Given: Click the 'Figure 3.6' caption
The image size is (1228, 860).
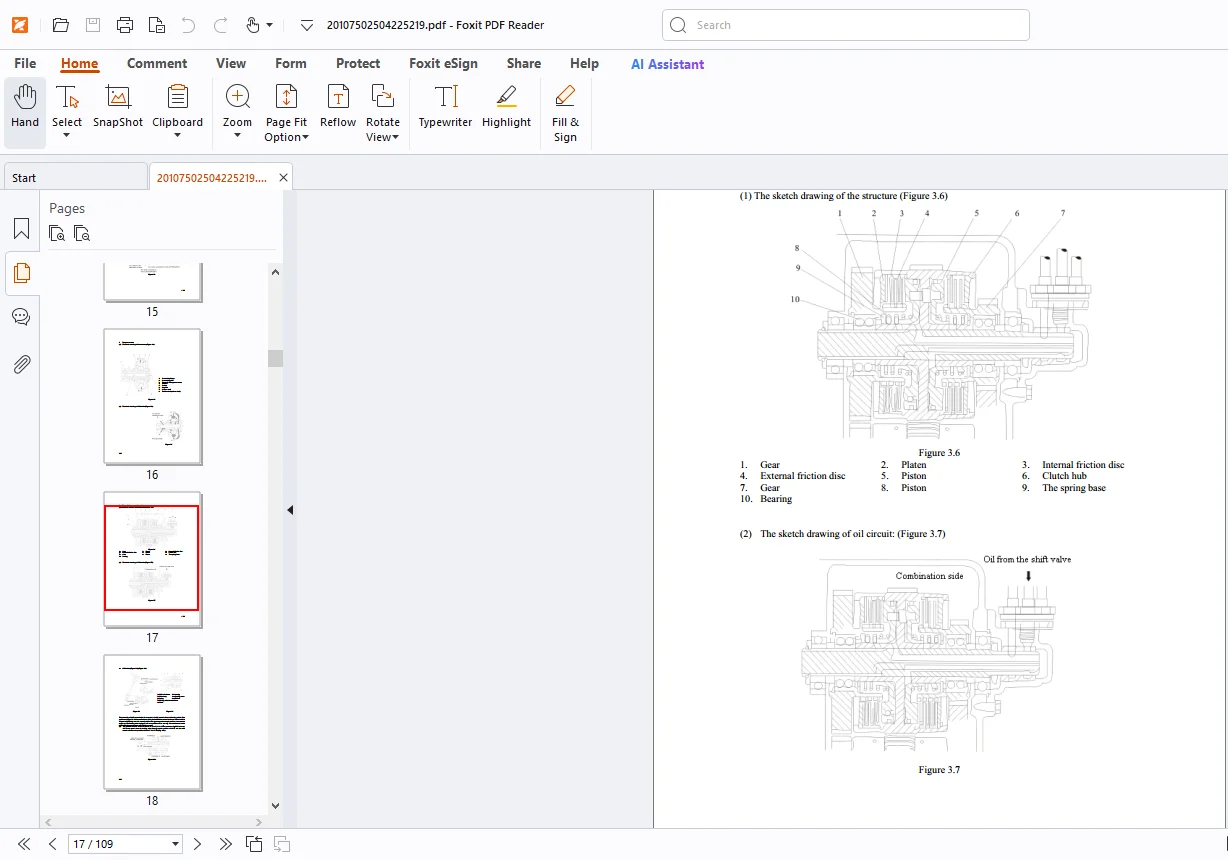Looking at the screenshot, I should point(939,453).
